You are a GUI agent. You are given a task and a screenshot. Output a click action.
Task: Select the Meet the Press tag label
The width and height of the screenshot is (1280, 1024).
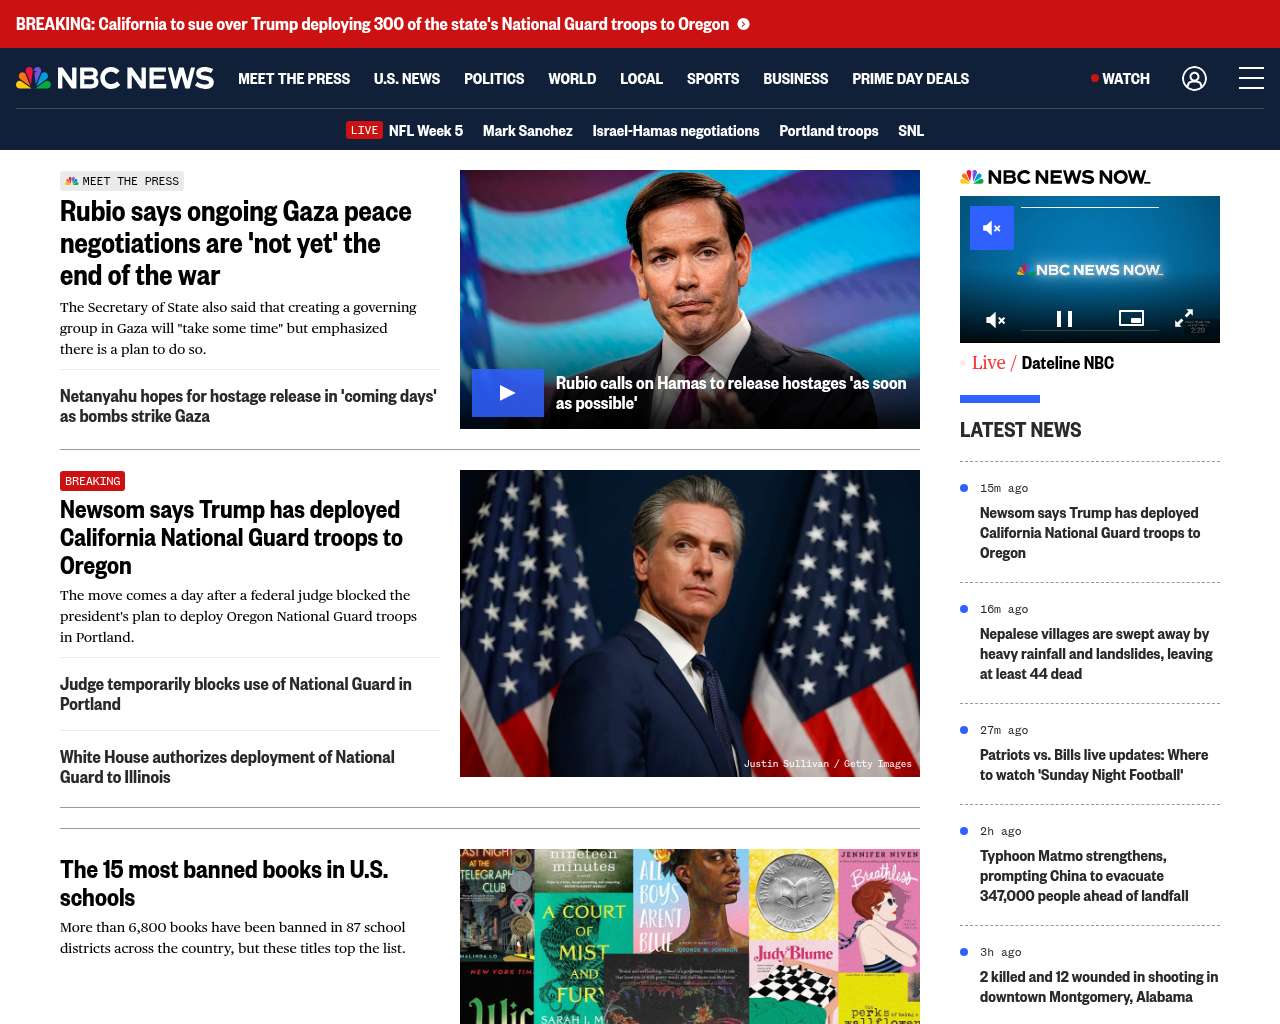[122, 181]
